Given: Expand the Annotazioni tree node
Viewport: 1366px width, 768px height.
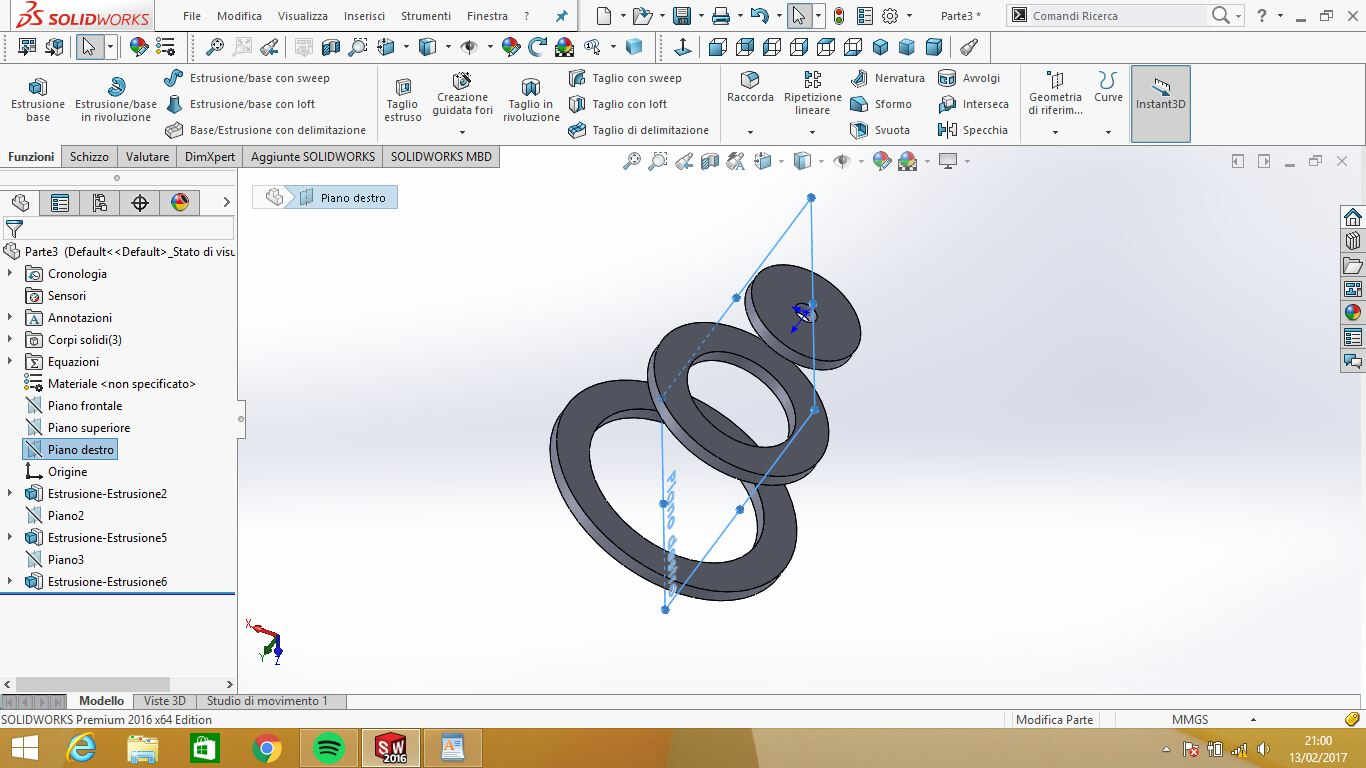Looking at the screenshot, I should tap(10, 318).
